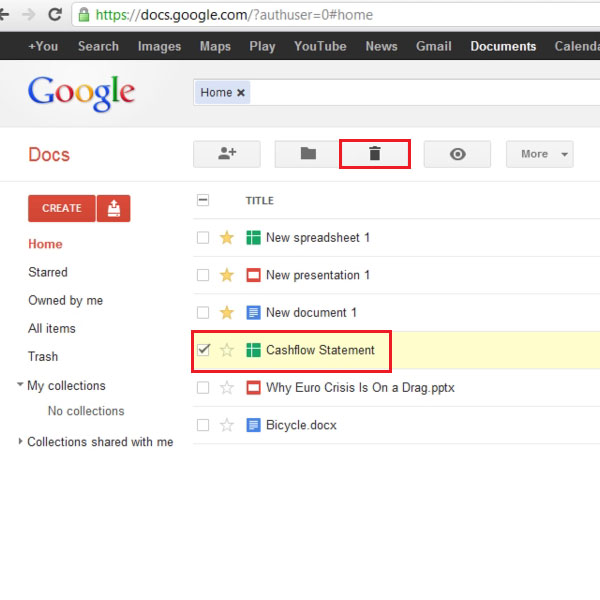Click the spreadsheet icon of Cashflow Statement
The width and height of the screenshot is (600, 600).
253,350
